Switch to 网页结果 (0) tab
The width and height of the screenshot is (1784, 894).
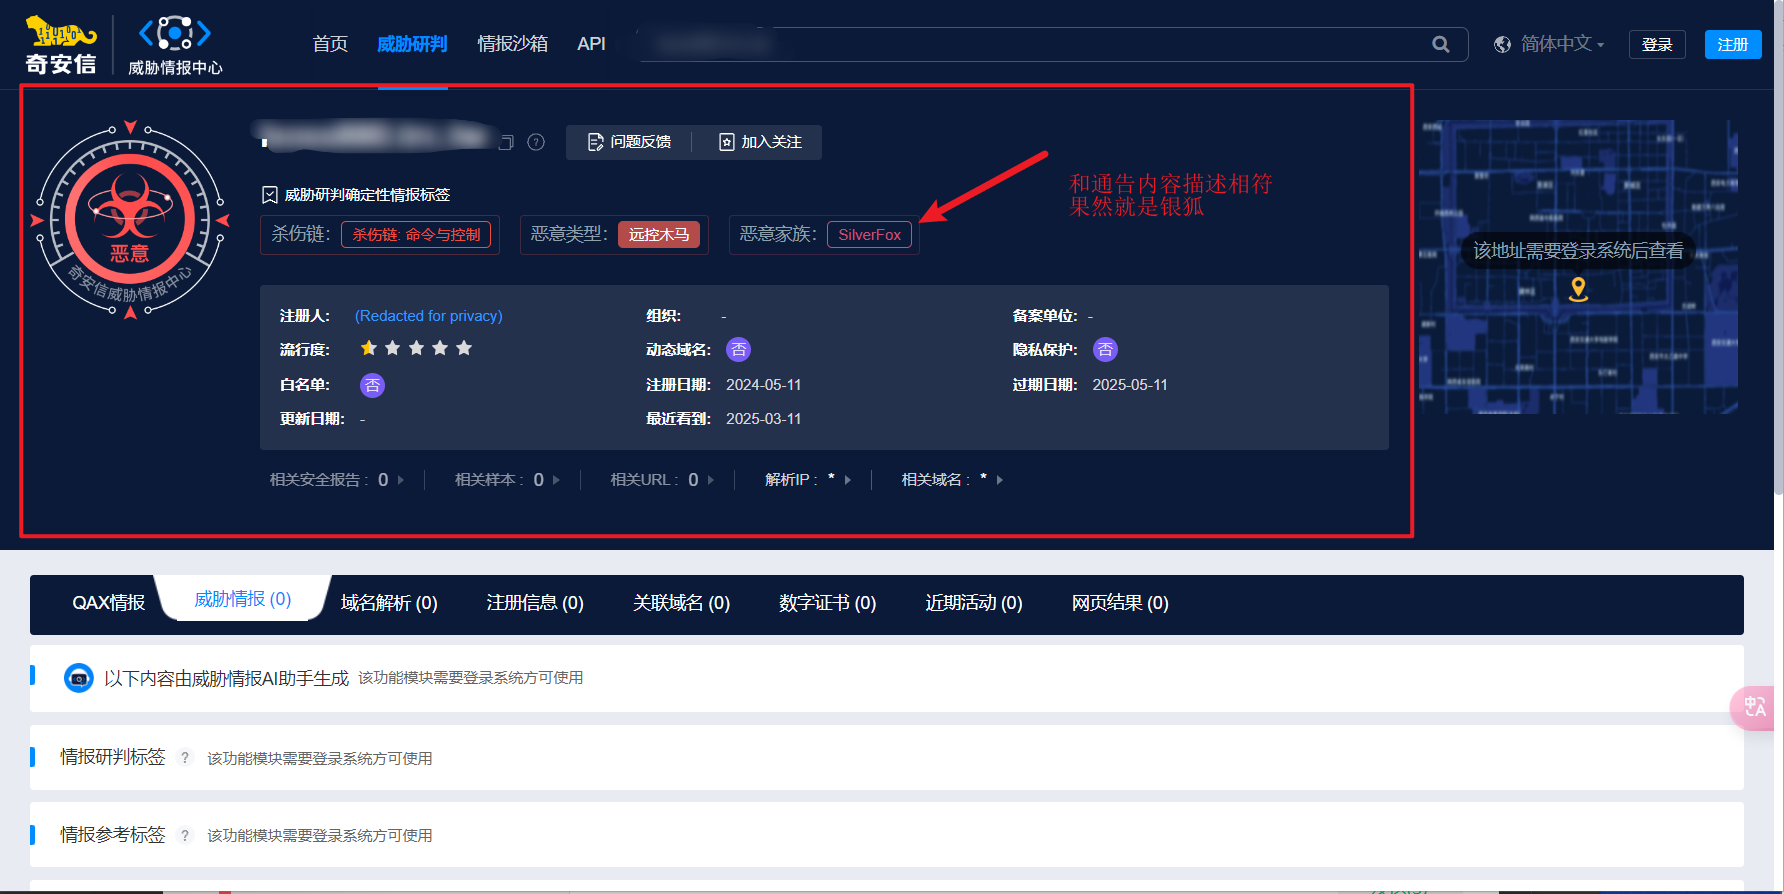(1120, 603)
